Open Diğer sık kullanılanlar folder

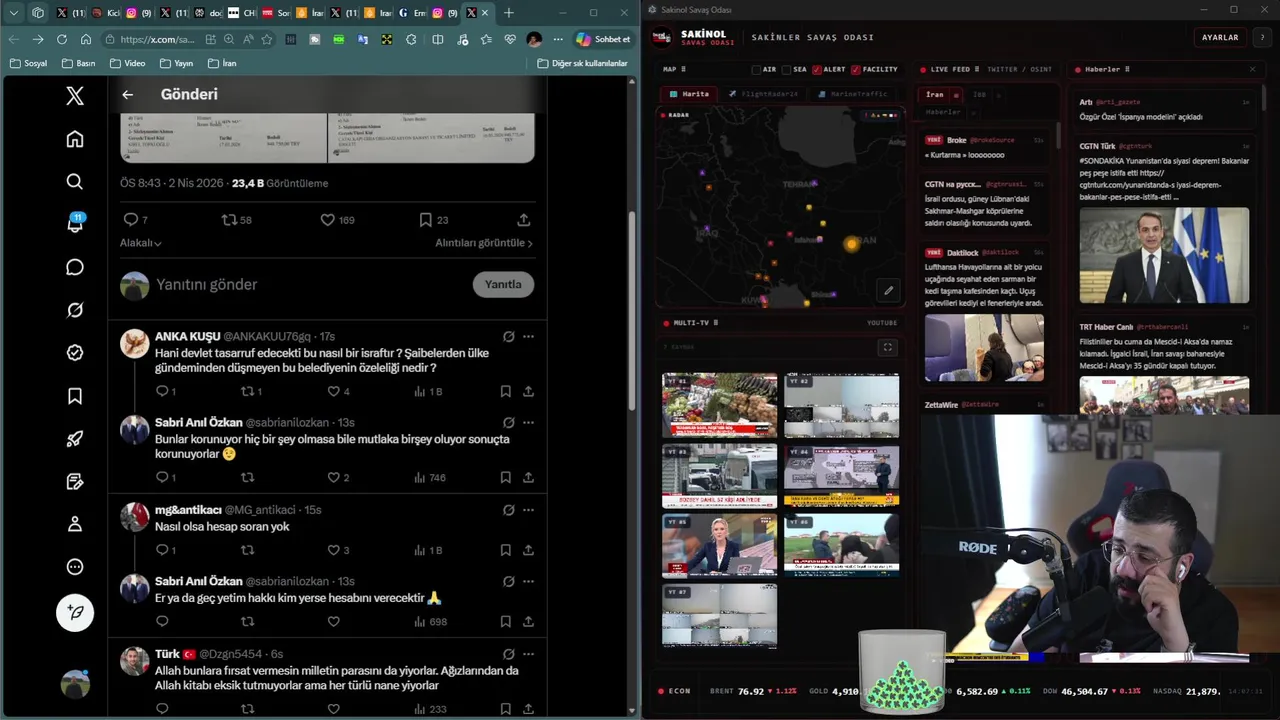[582, 63]
